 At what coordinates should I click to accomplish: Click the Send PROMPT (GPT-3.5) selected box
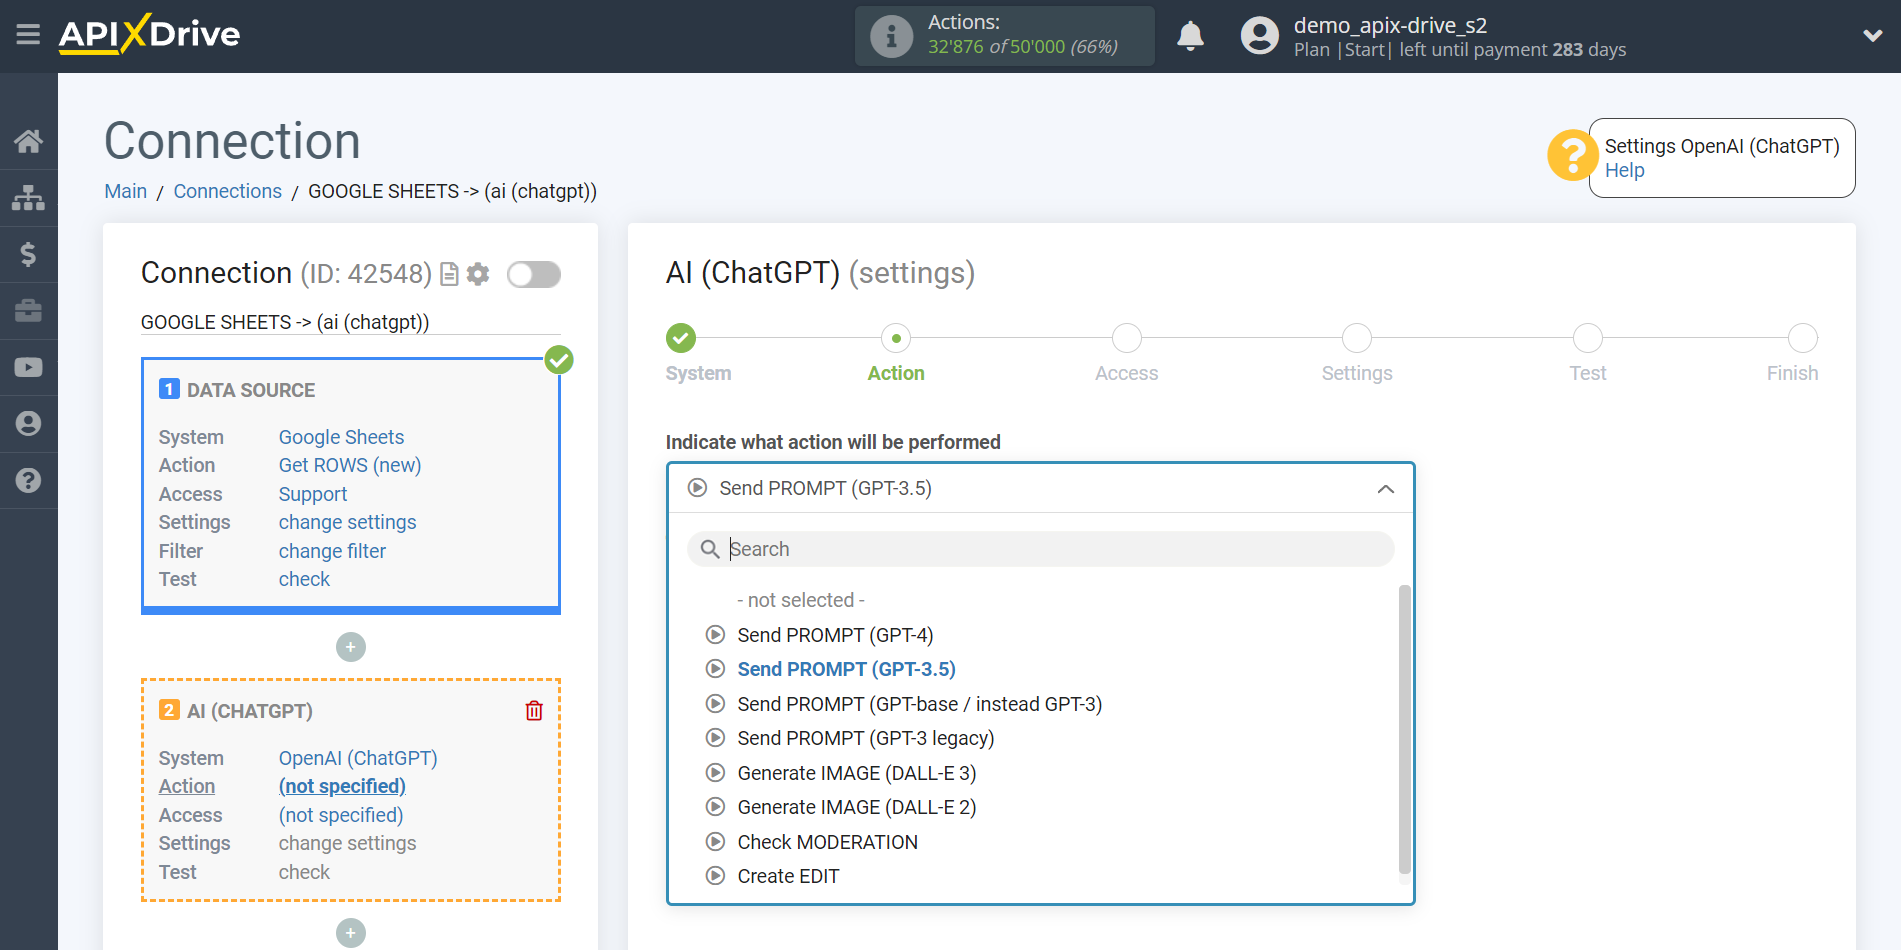(1040, 488)
